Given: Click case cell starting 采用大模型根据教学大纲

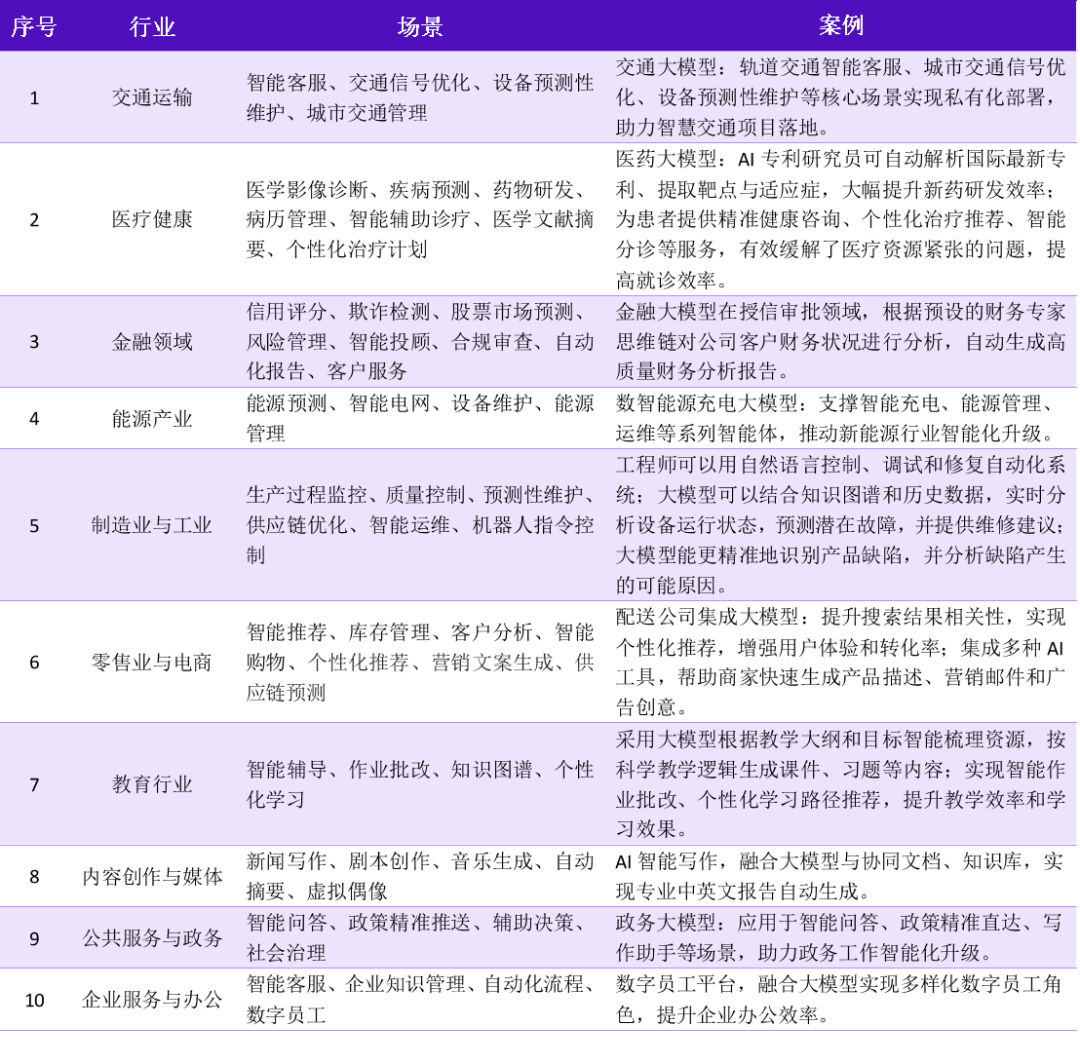Looking at the screenshot, I should coord(840,784).
